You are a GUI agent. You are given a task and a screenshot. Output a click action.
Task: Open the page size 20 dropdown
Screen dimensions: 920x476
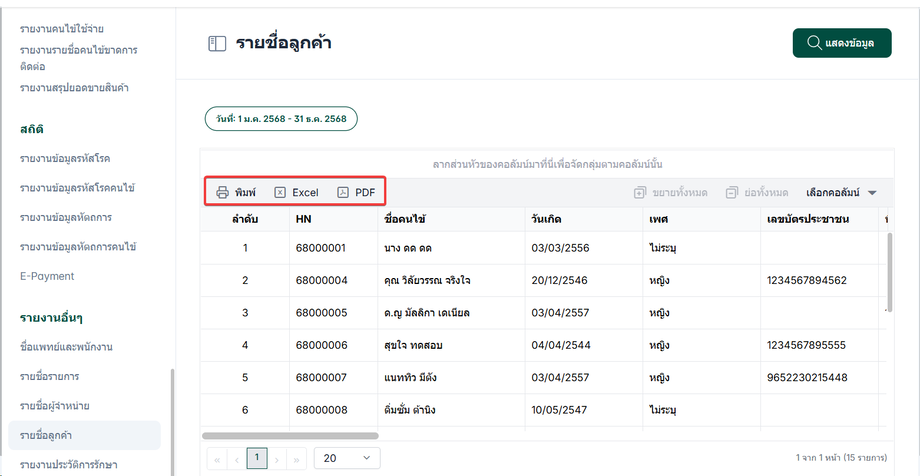tap(347, 458)
